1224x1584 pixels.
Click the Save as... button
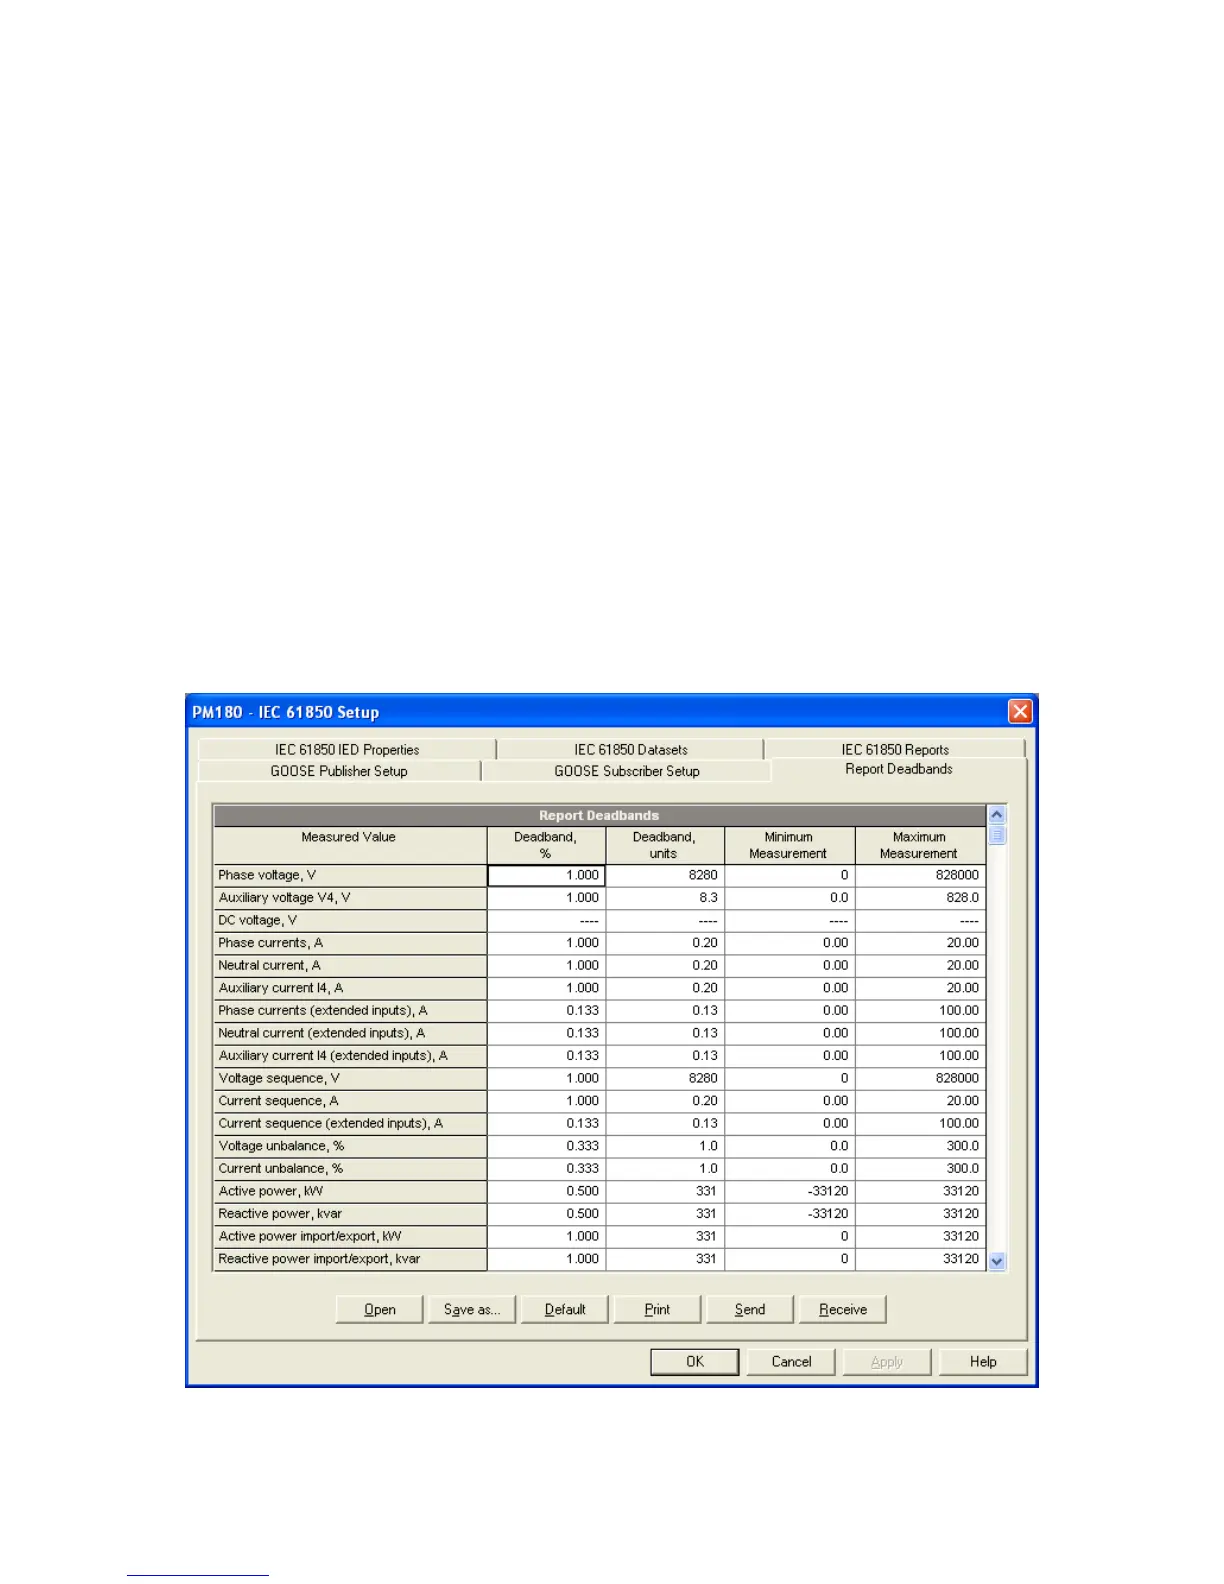tap(472, 1309)
